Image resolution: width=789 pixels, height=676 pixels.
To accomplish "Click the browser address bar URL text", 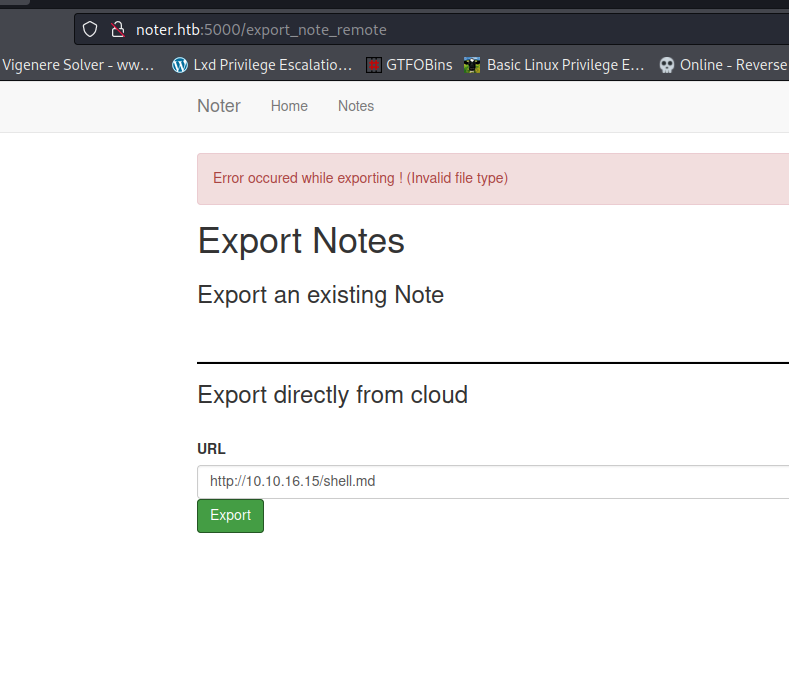I will 261,30.
